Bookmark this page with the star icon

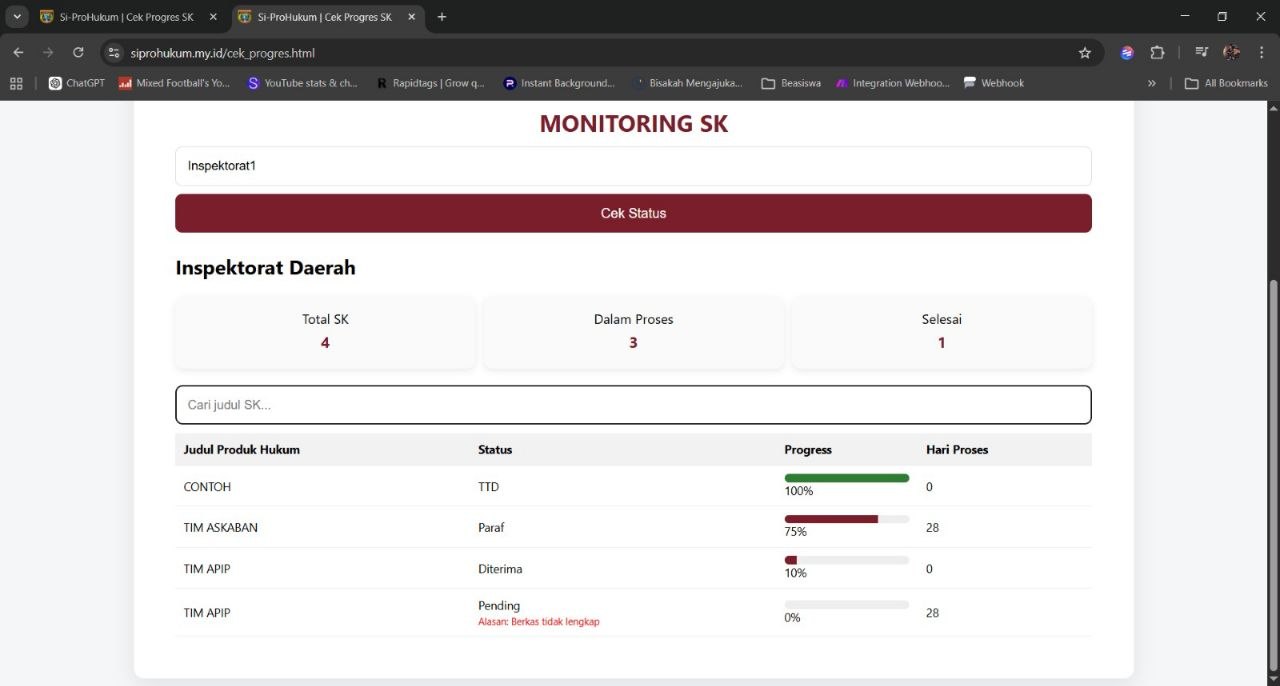(x=1085, y=52)
